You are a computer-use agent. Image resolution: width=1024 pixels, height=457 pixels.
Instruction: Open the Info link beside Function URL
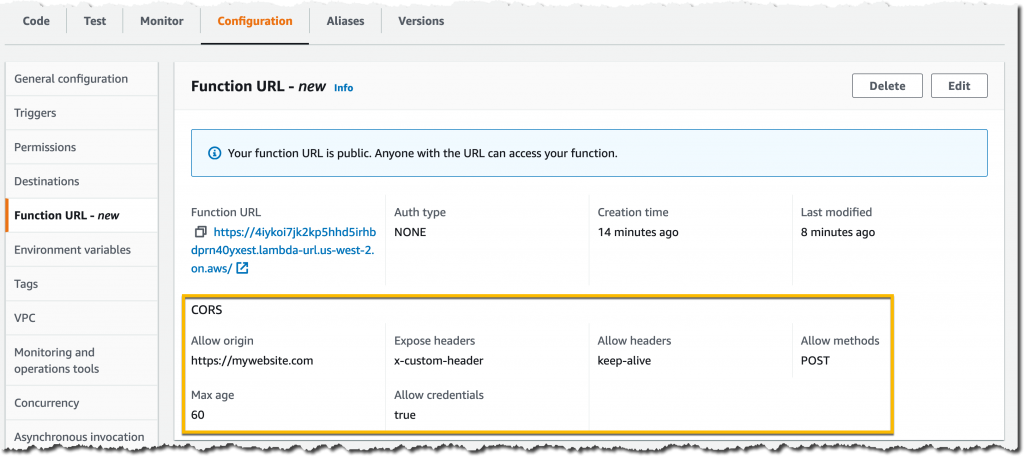click(x=343, y=88)
